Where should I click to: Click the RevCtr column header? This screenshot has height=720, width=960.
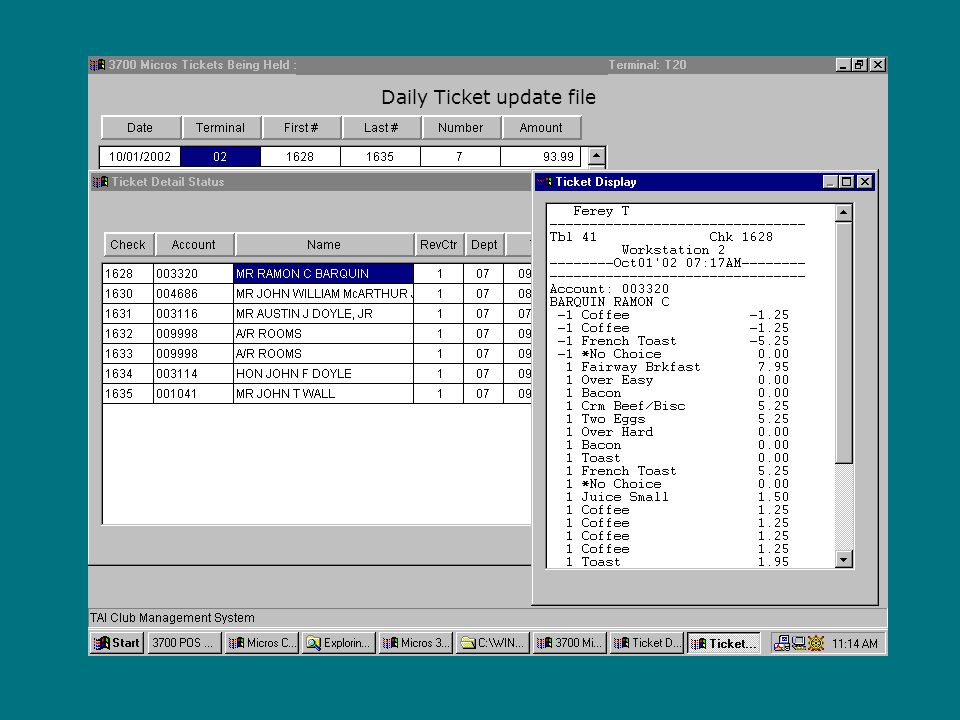[x=439, y=244]
